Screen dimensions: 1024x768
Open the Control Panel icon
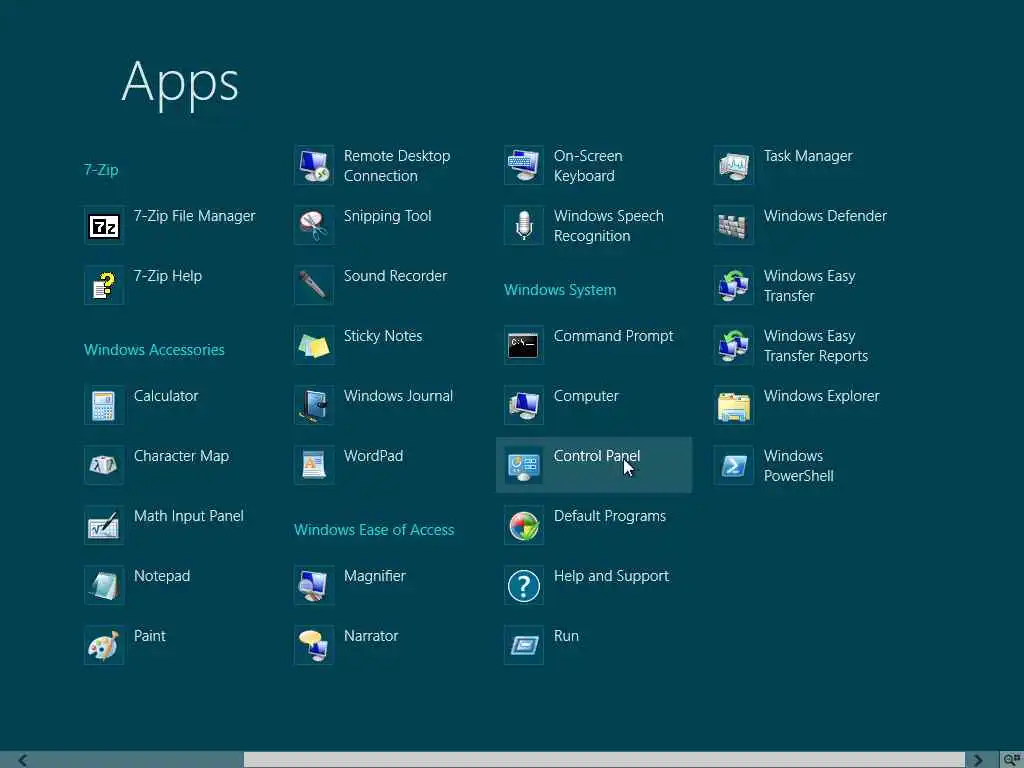click(524, 466)
